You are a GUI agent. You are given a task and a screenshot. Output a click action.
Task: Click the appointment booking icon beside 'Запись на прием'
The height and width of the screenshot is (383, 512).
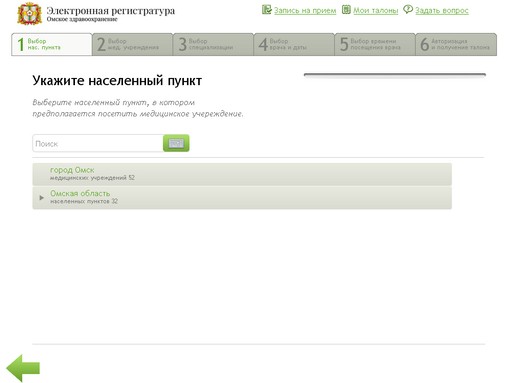[x=267, y=10]
